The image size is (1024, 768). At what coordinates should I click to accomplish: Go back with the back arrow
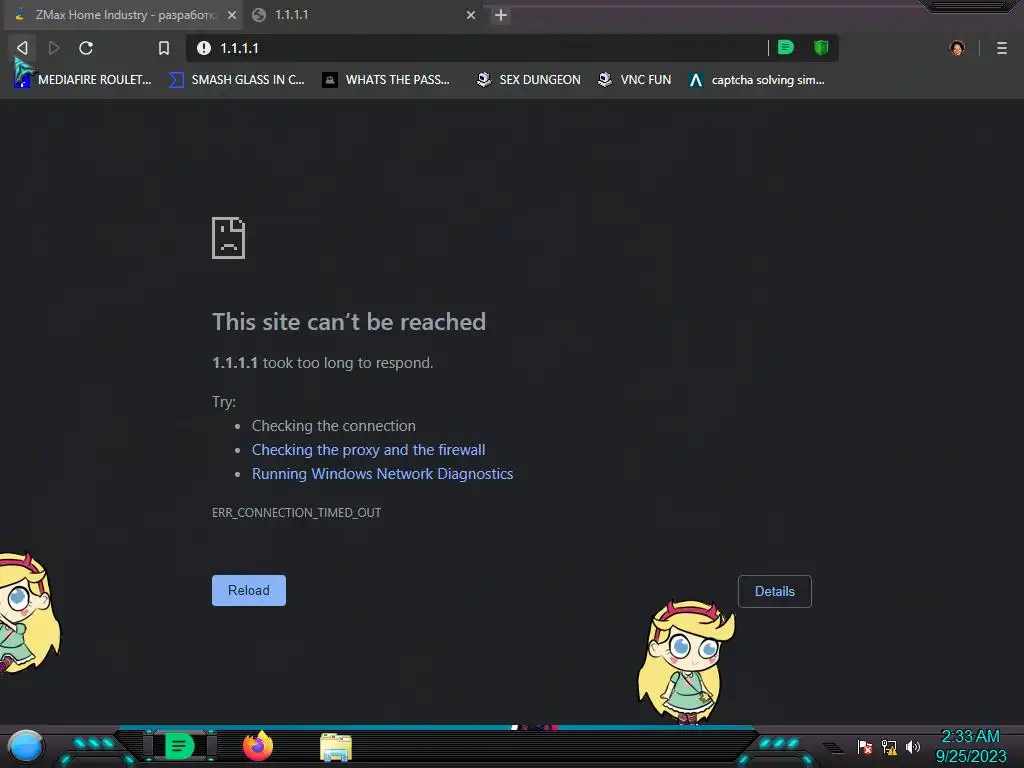tap(22, 48)
